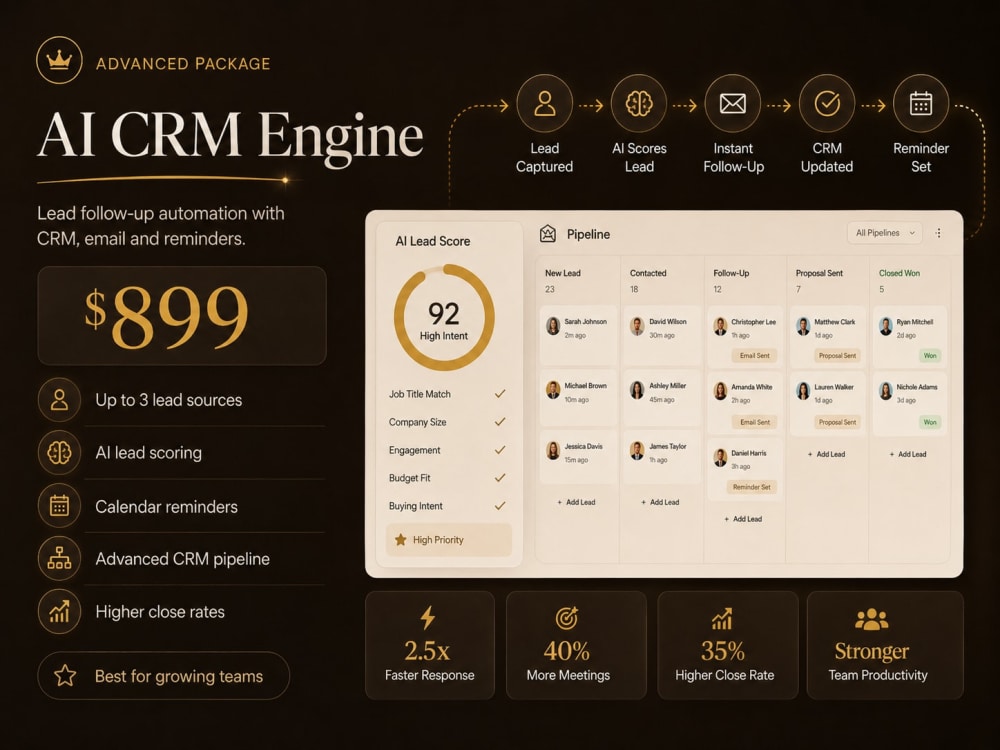Click the Lead Captured person icon
The width and height of the screenshot is (1000, 750).
click(545, 103)
